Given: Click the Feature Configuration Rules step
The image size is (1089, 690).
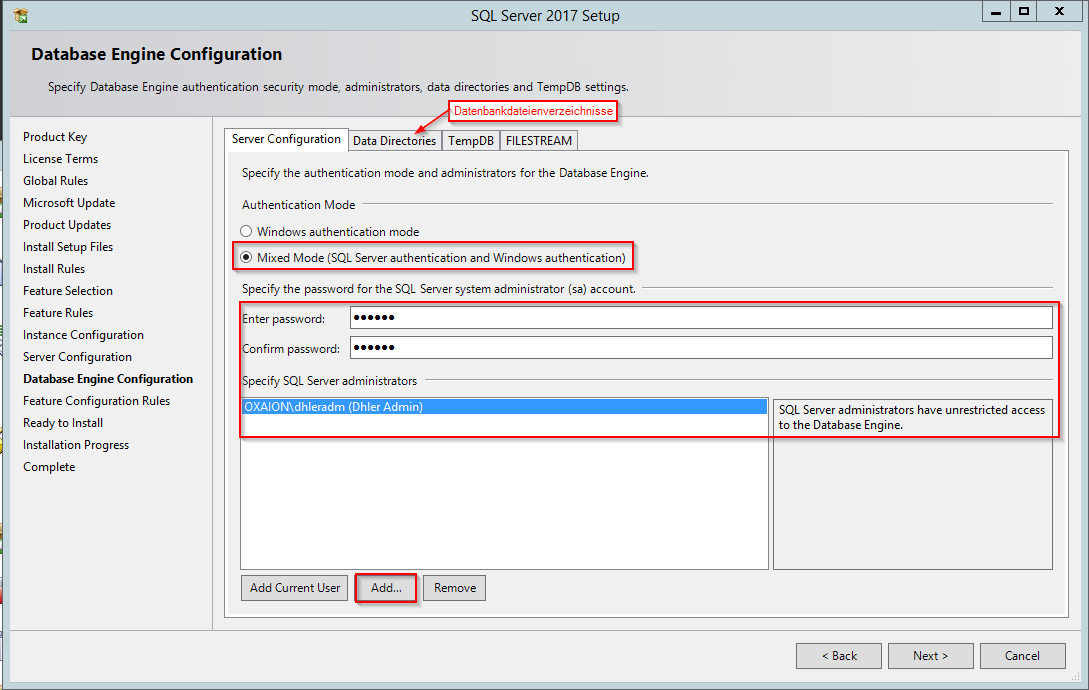Looking at the screenshot, I should (x=97, y=401).
